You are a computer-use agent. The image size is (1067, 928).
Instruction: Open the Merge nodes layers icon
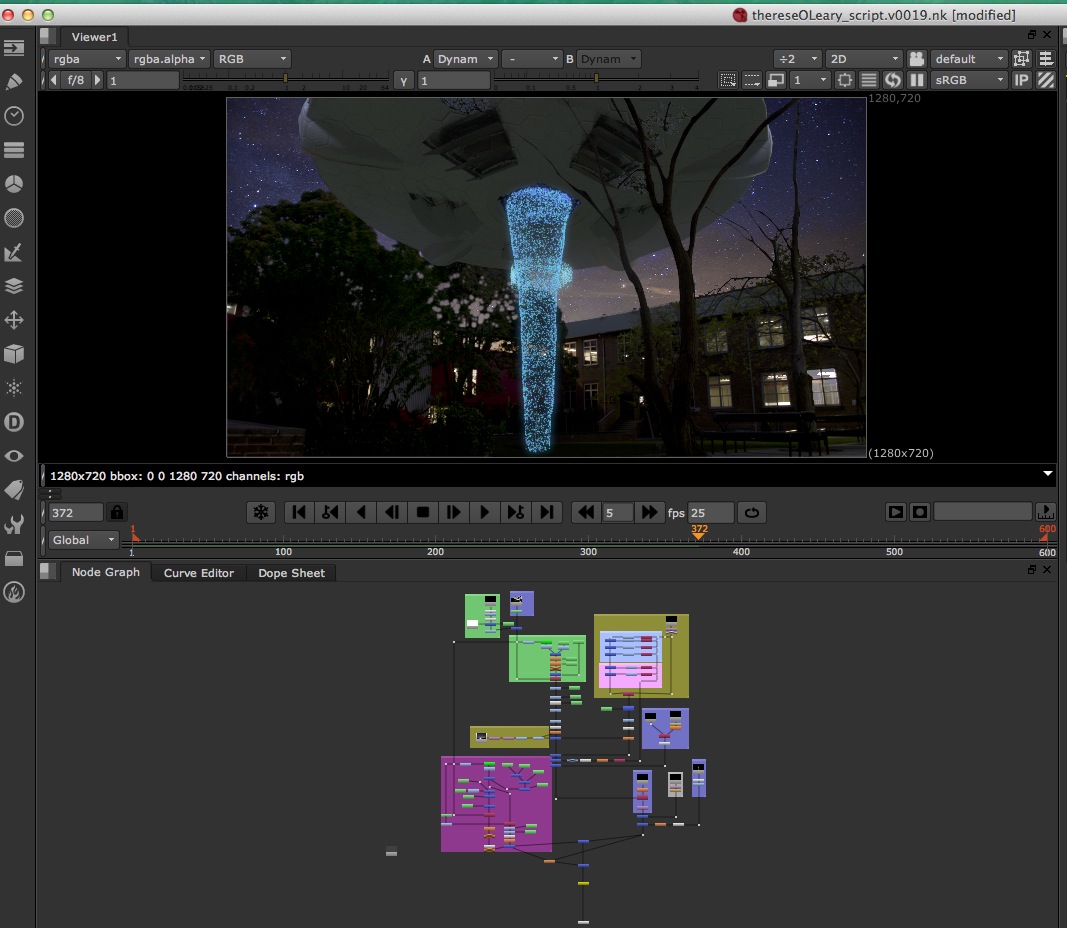pyautogui.click(x=14, y=286)
